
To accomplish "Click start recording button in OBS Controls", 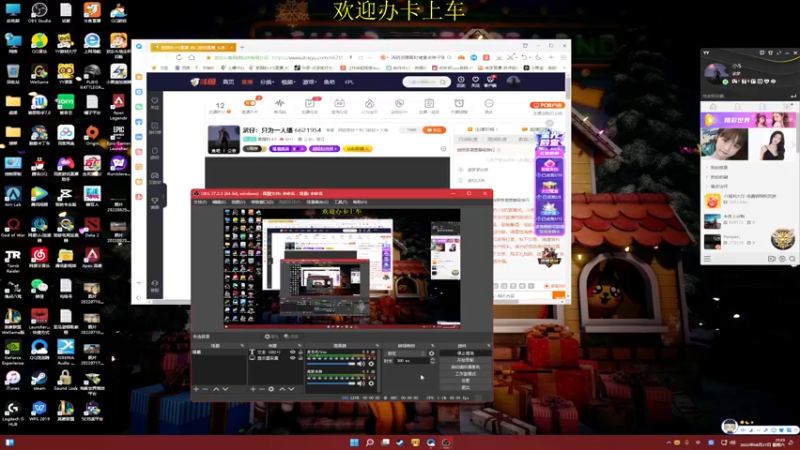I will [465, 360].
